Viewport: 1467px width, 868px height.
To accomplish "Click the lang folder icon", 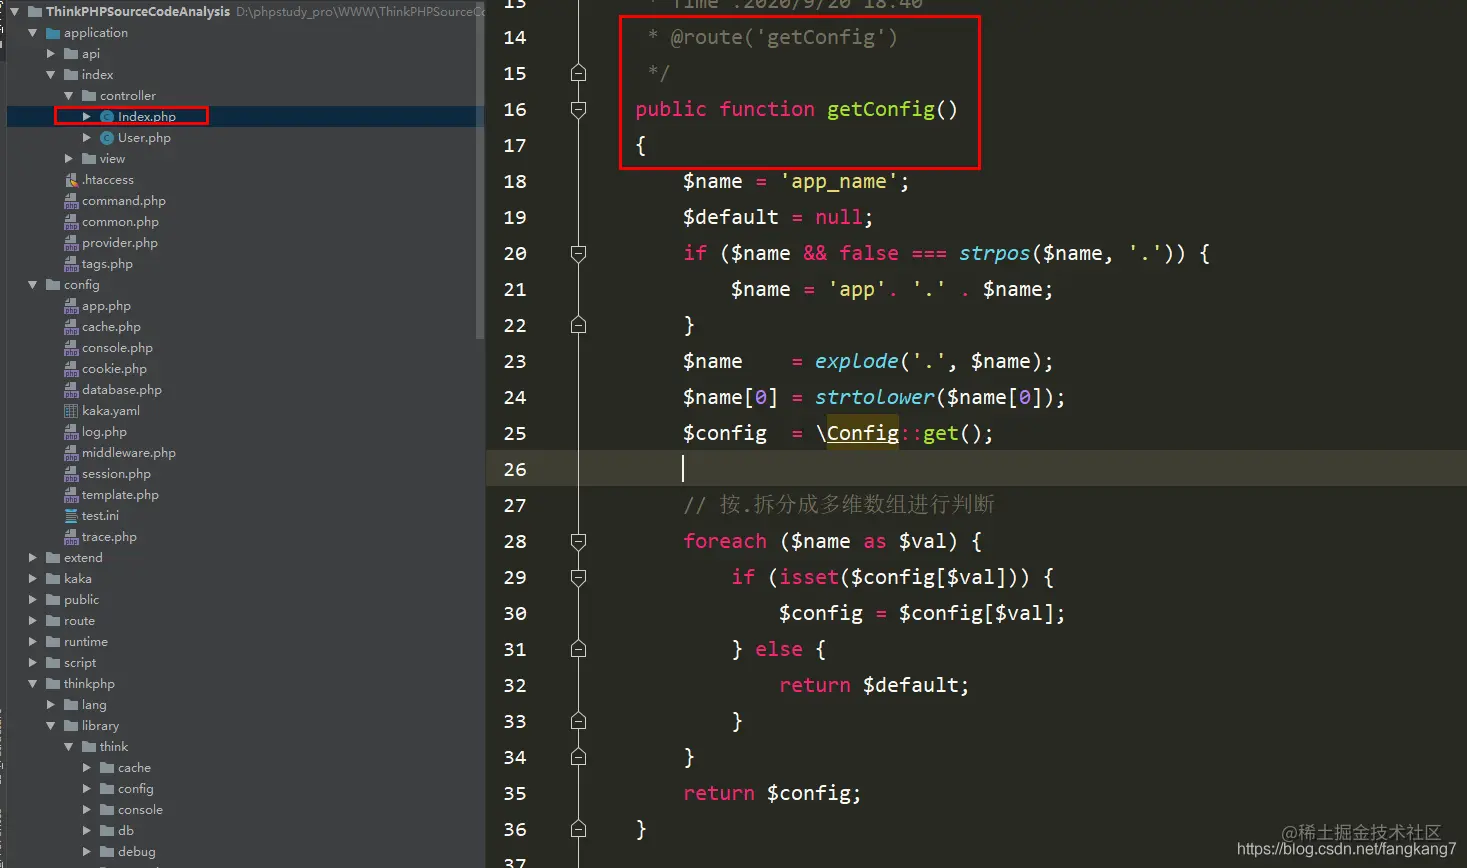I will [x=71, y=705].
